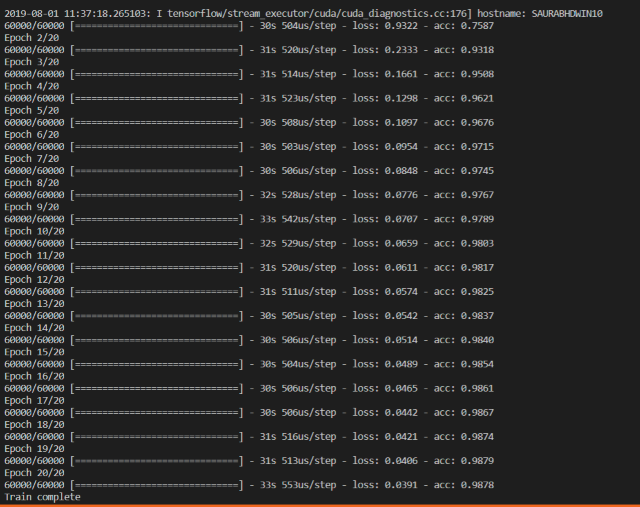
Task: Click the acc value 0.9745
Action: [x=477, y=171]
